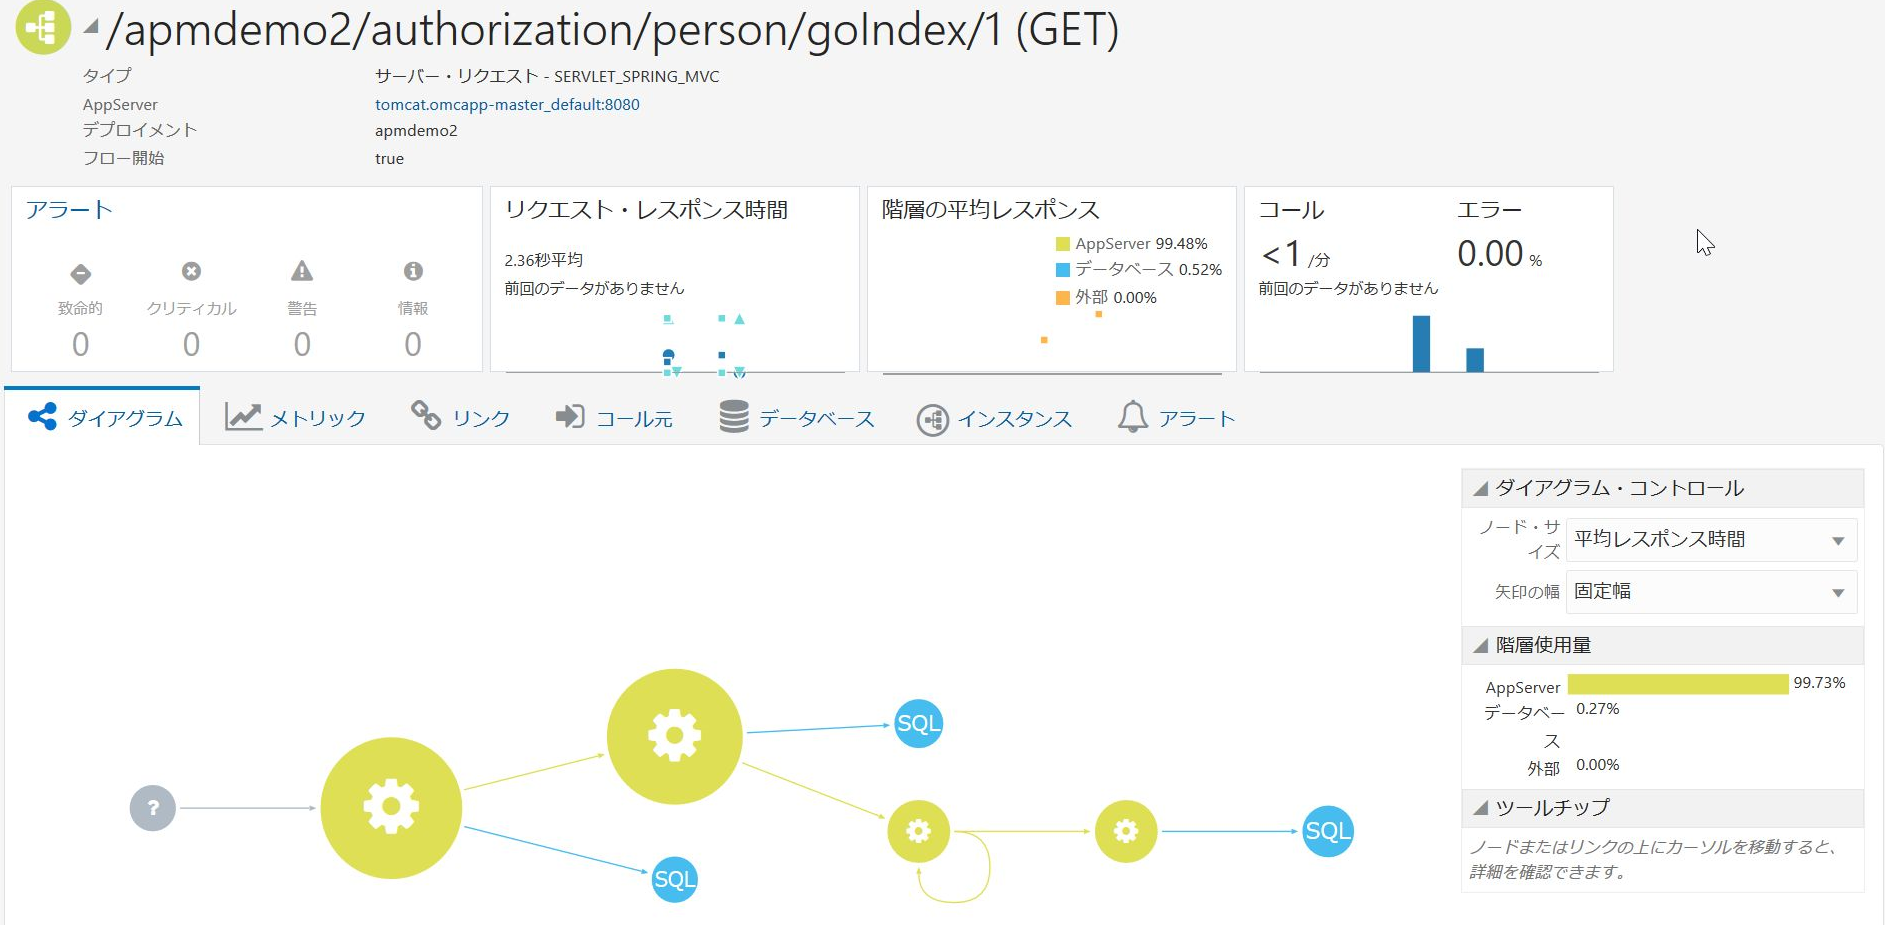Click the データベース blue legend swatch

tap(1063, 270)
